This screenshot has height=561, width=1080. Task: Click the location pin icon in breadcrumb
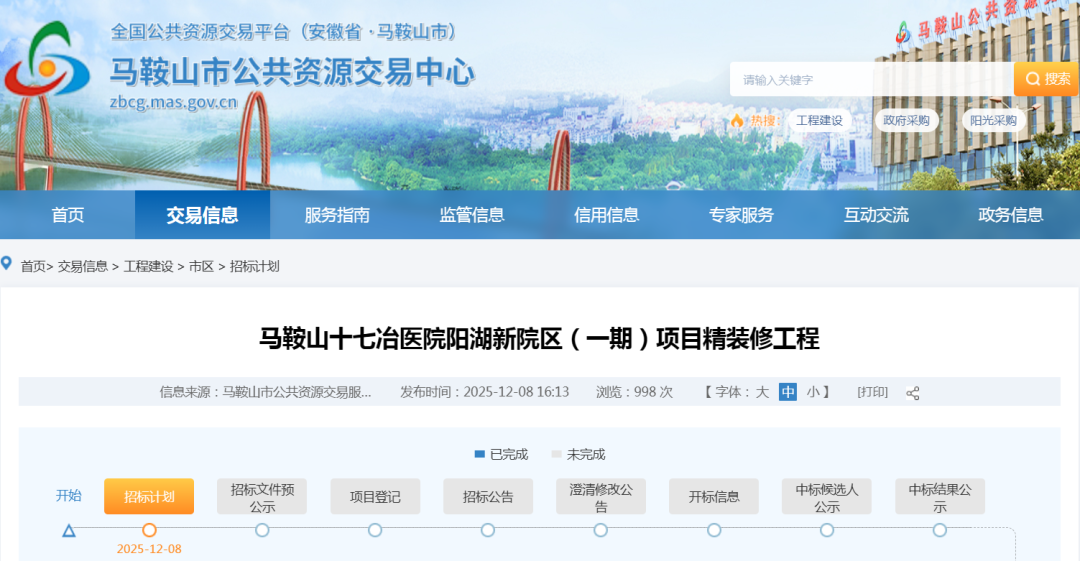(7, 264)
